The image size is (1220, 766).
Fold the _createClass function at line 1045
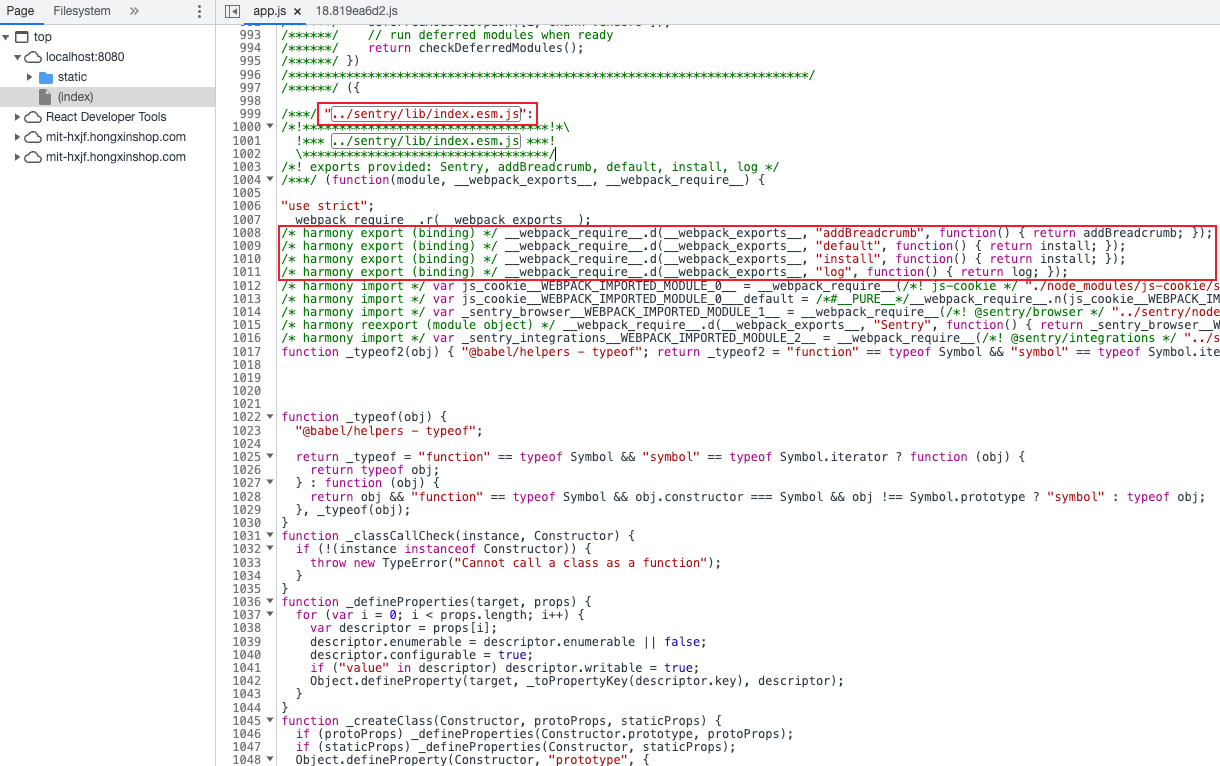269,721
